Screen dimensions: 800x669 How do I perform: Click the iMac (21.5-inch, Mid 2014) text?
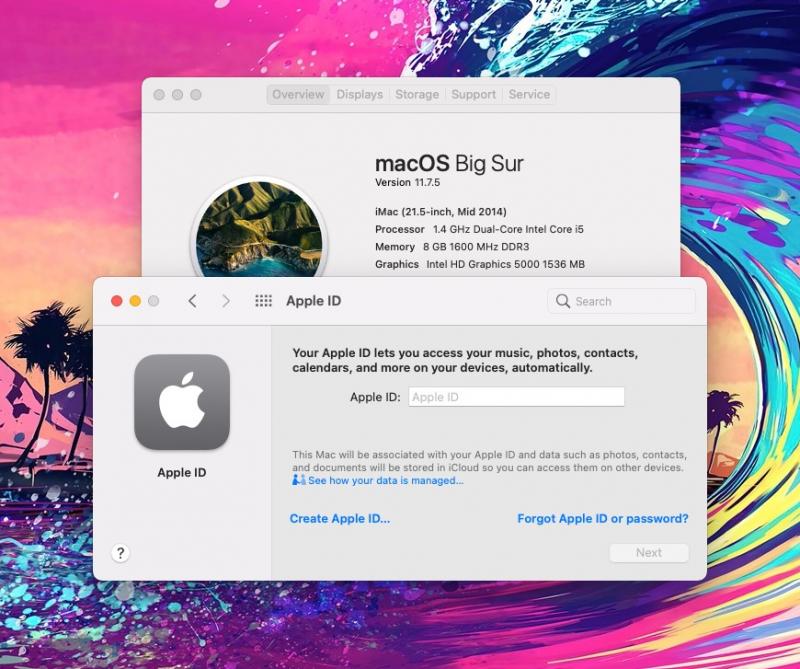(441, 212)
